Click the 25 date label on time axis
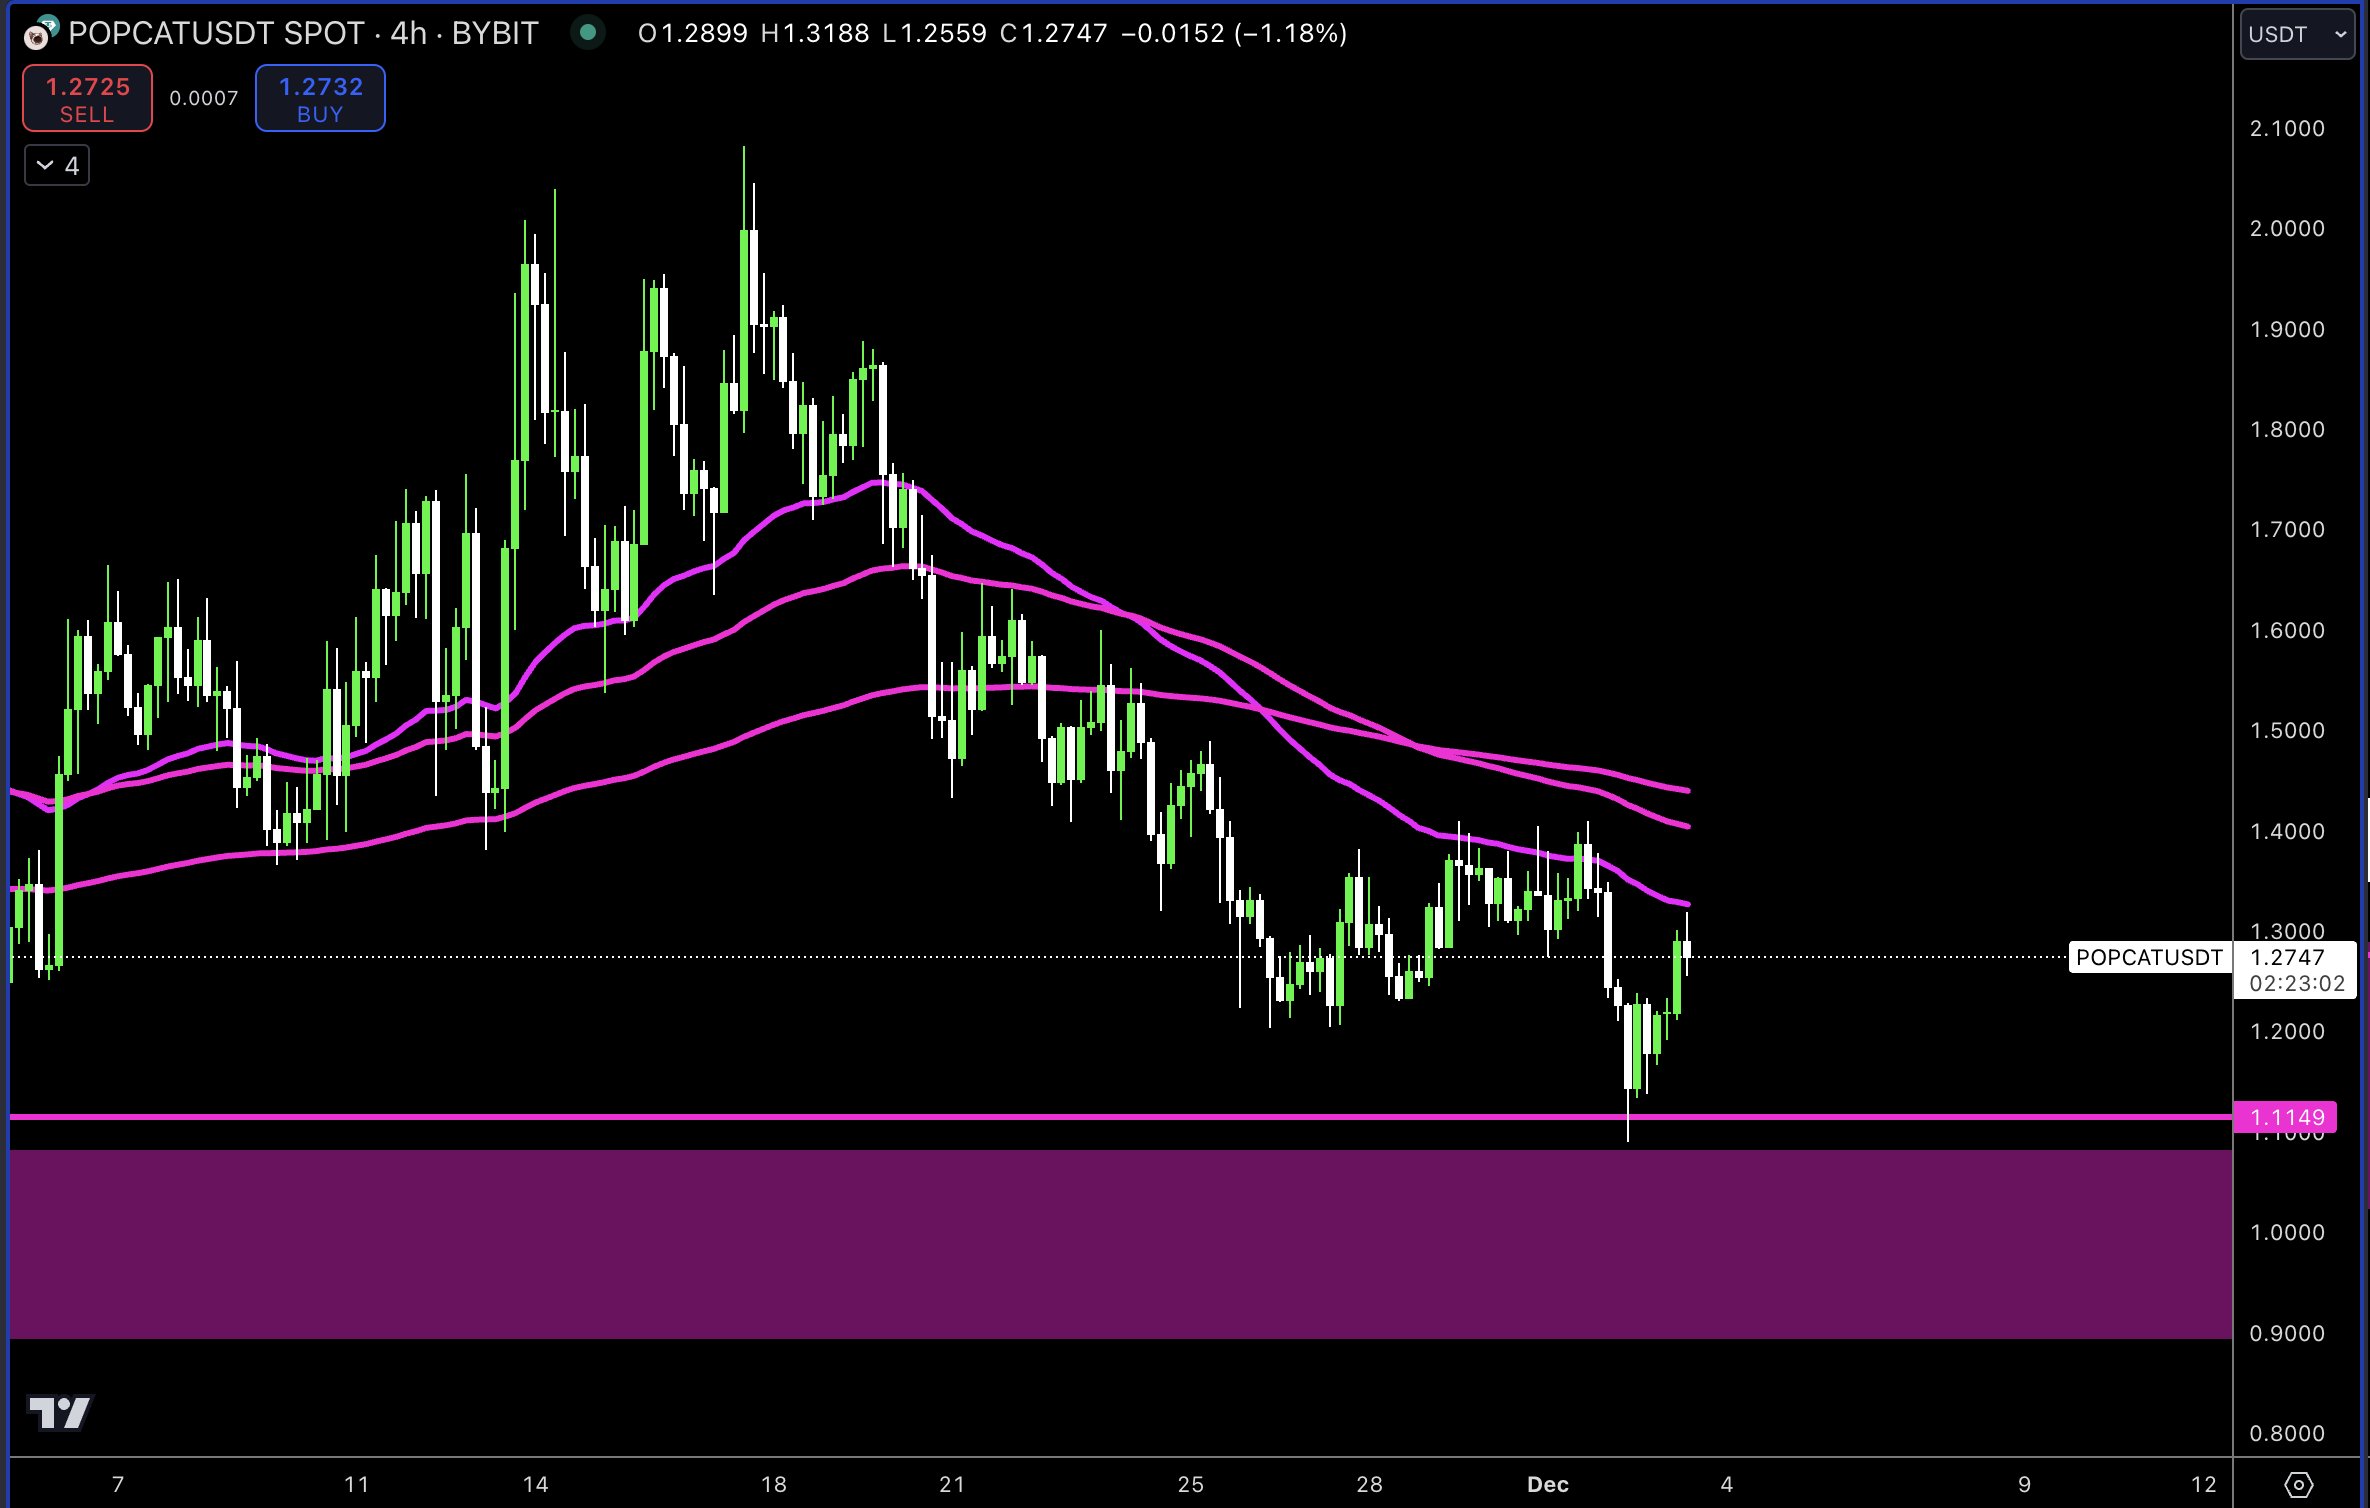The image size is (2370, 1508). (x=1191, y=1484)
